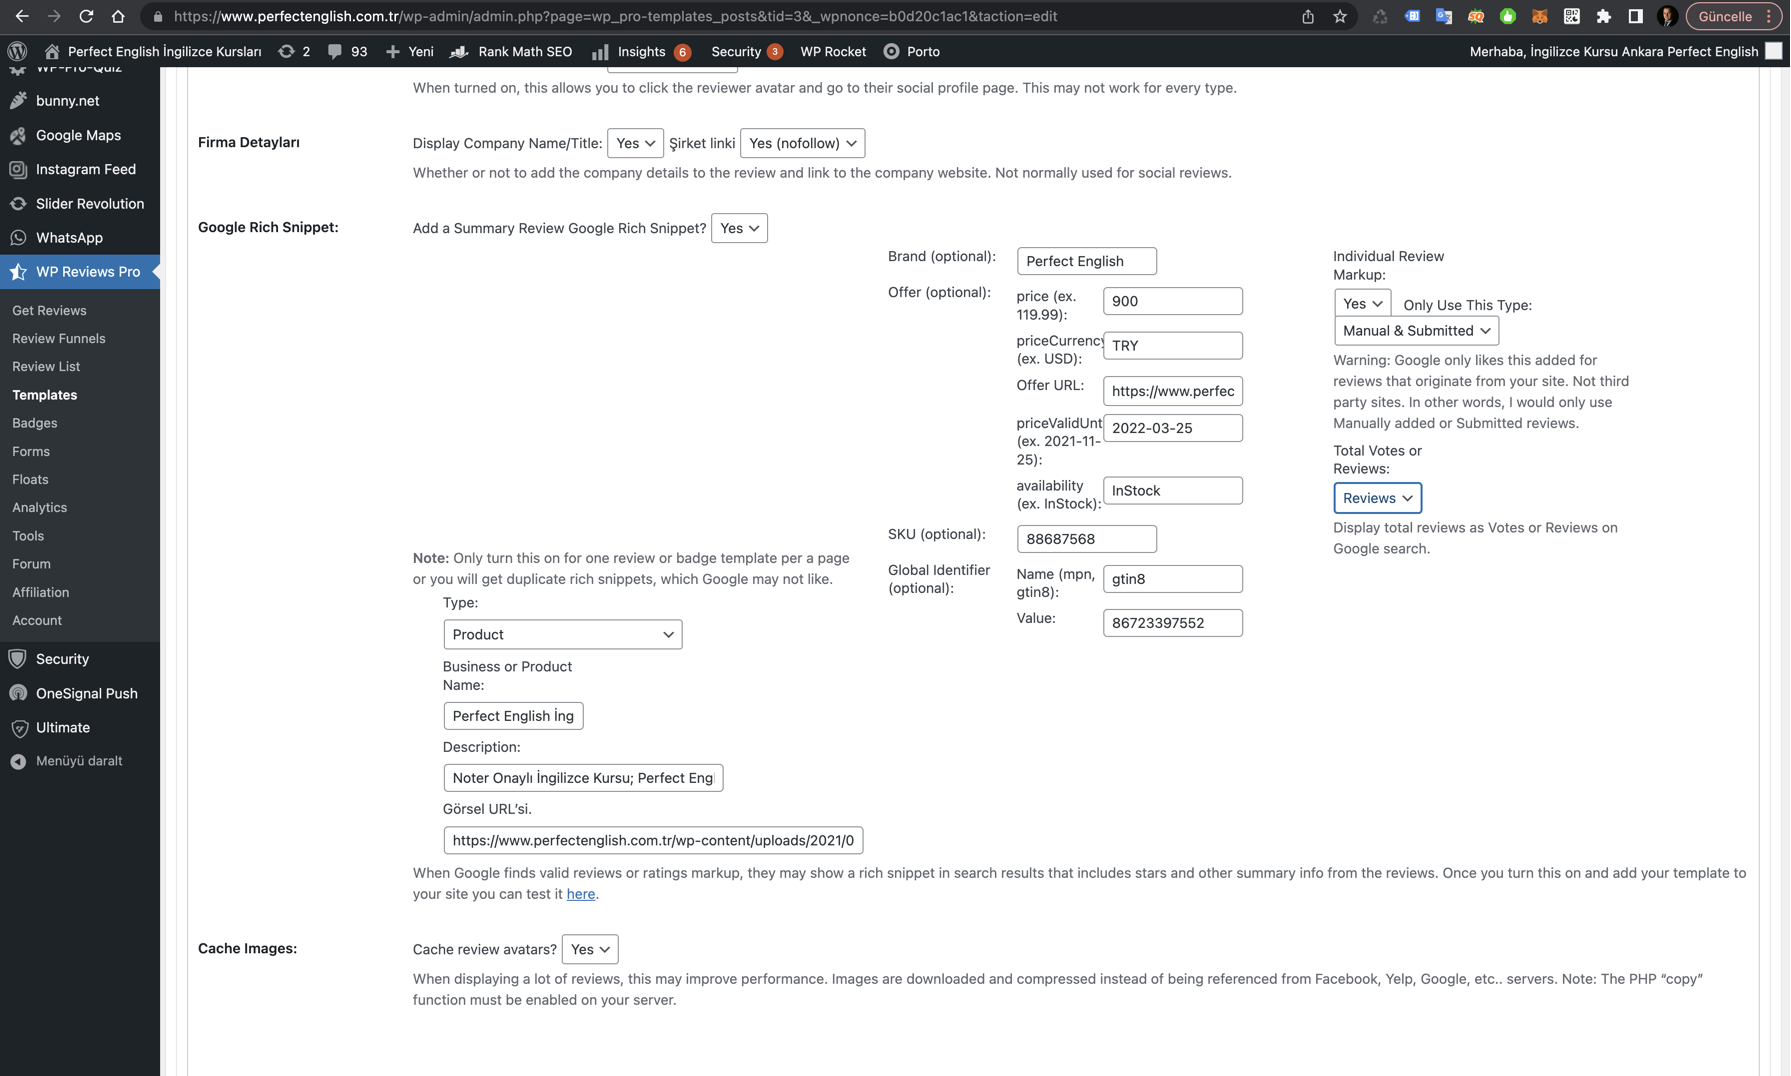1791x1076 pixels.
Task: Click the 'here' test link
Action: tap(580, 894)
